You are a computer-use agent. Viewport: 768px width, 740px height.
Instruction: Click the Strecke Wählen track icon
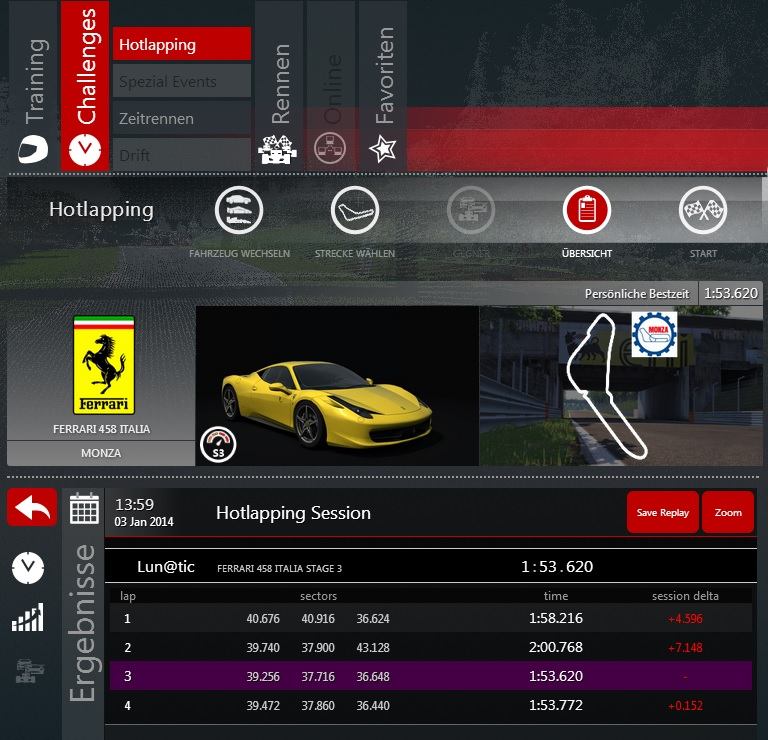[355, 210]
